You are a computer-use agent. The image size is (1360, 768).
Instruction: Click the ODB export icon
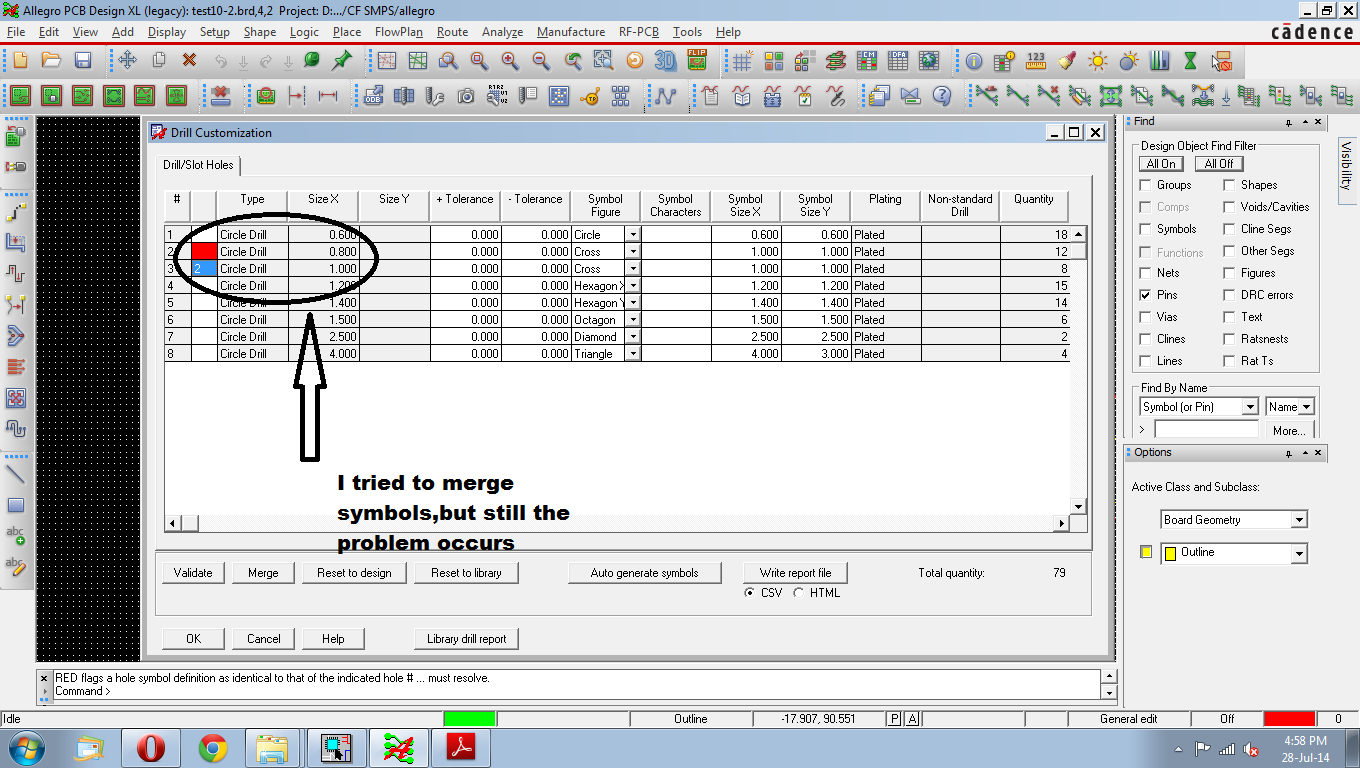(x=373, y=97)
